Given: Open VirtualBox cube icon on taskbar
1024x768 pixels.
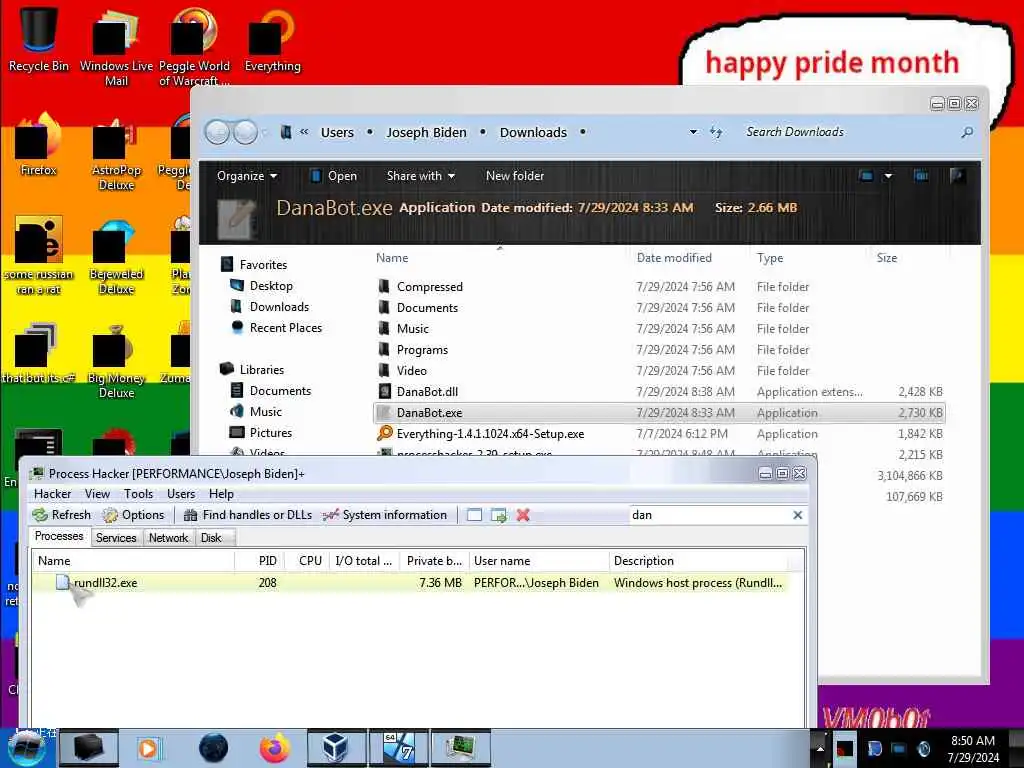Looking at the screenshot, I should click(334, 748).
